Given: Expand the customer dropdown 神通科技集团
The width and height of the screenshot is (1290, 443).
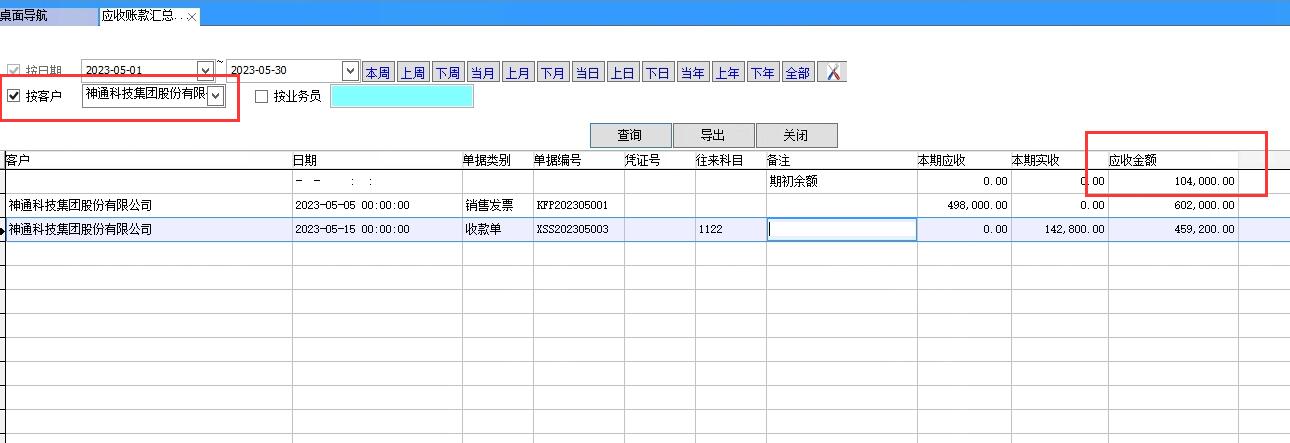Looking at the screenshot, I should click(x=215, y=96).
